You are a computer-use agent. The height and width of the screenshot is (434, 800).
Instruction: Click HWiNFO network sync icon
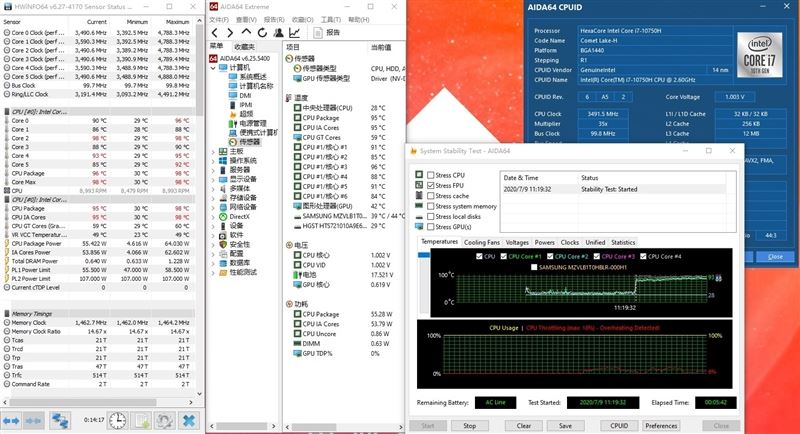coord(60,421)
